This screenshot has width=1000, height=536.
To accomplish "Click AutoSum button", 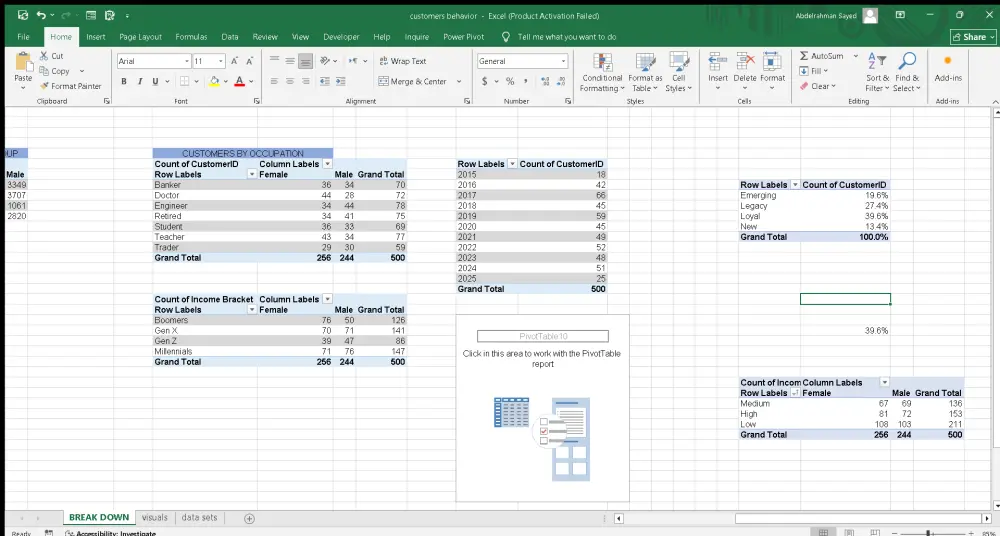I will click(822, 56).
